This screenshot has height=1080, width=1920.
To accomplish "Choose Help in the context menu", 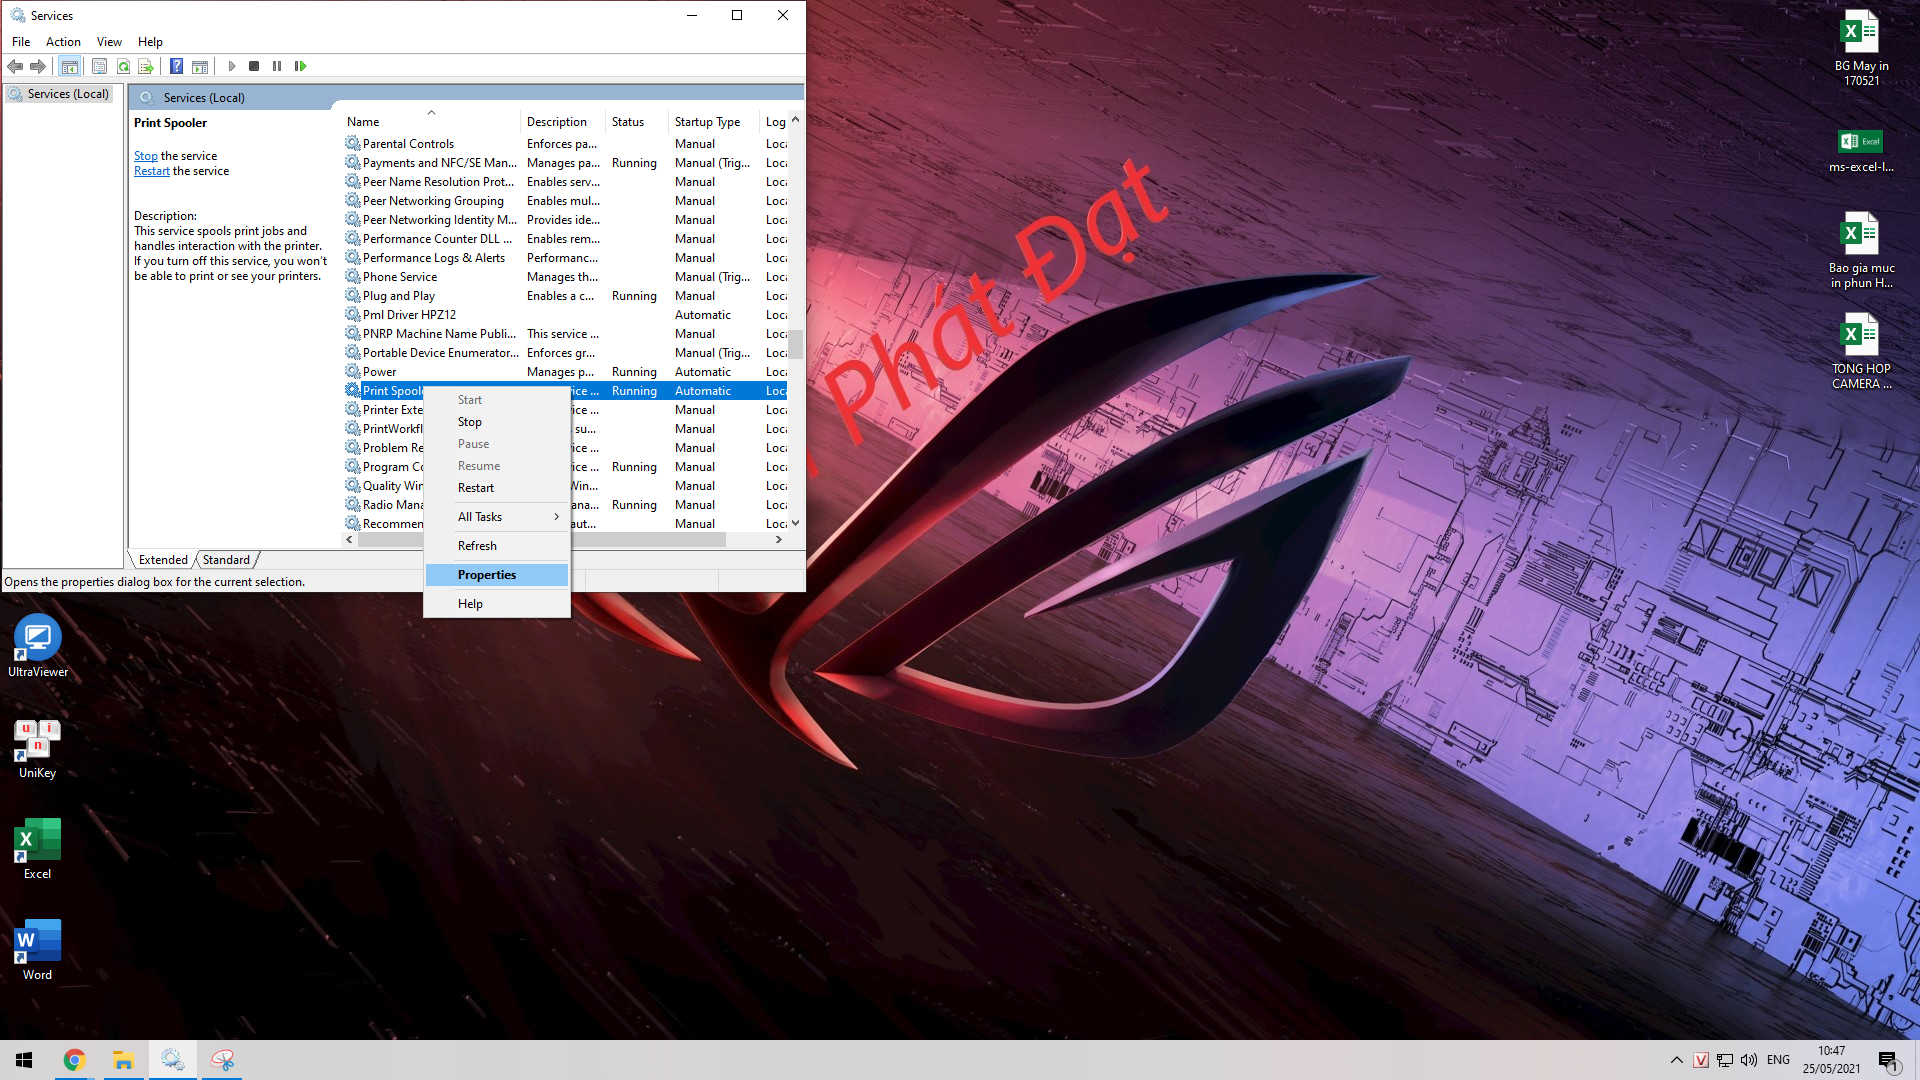I will click(497, 604).
